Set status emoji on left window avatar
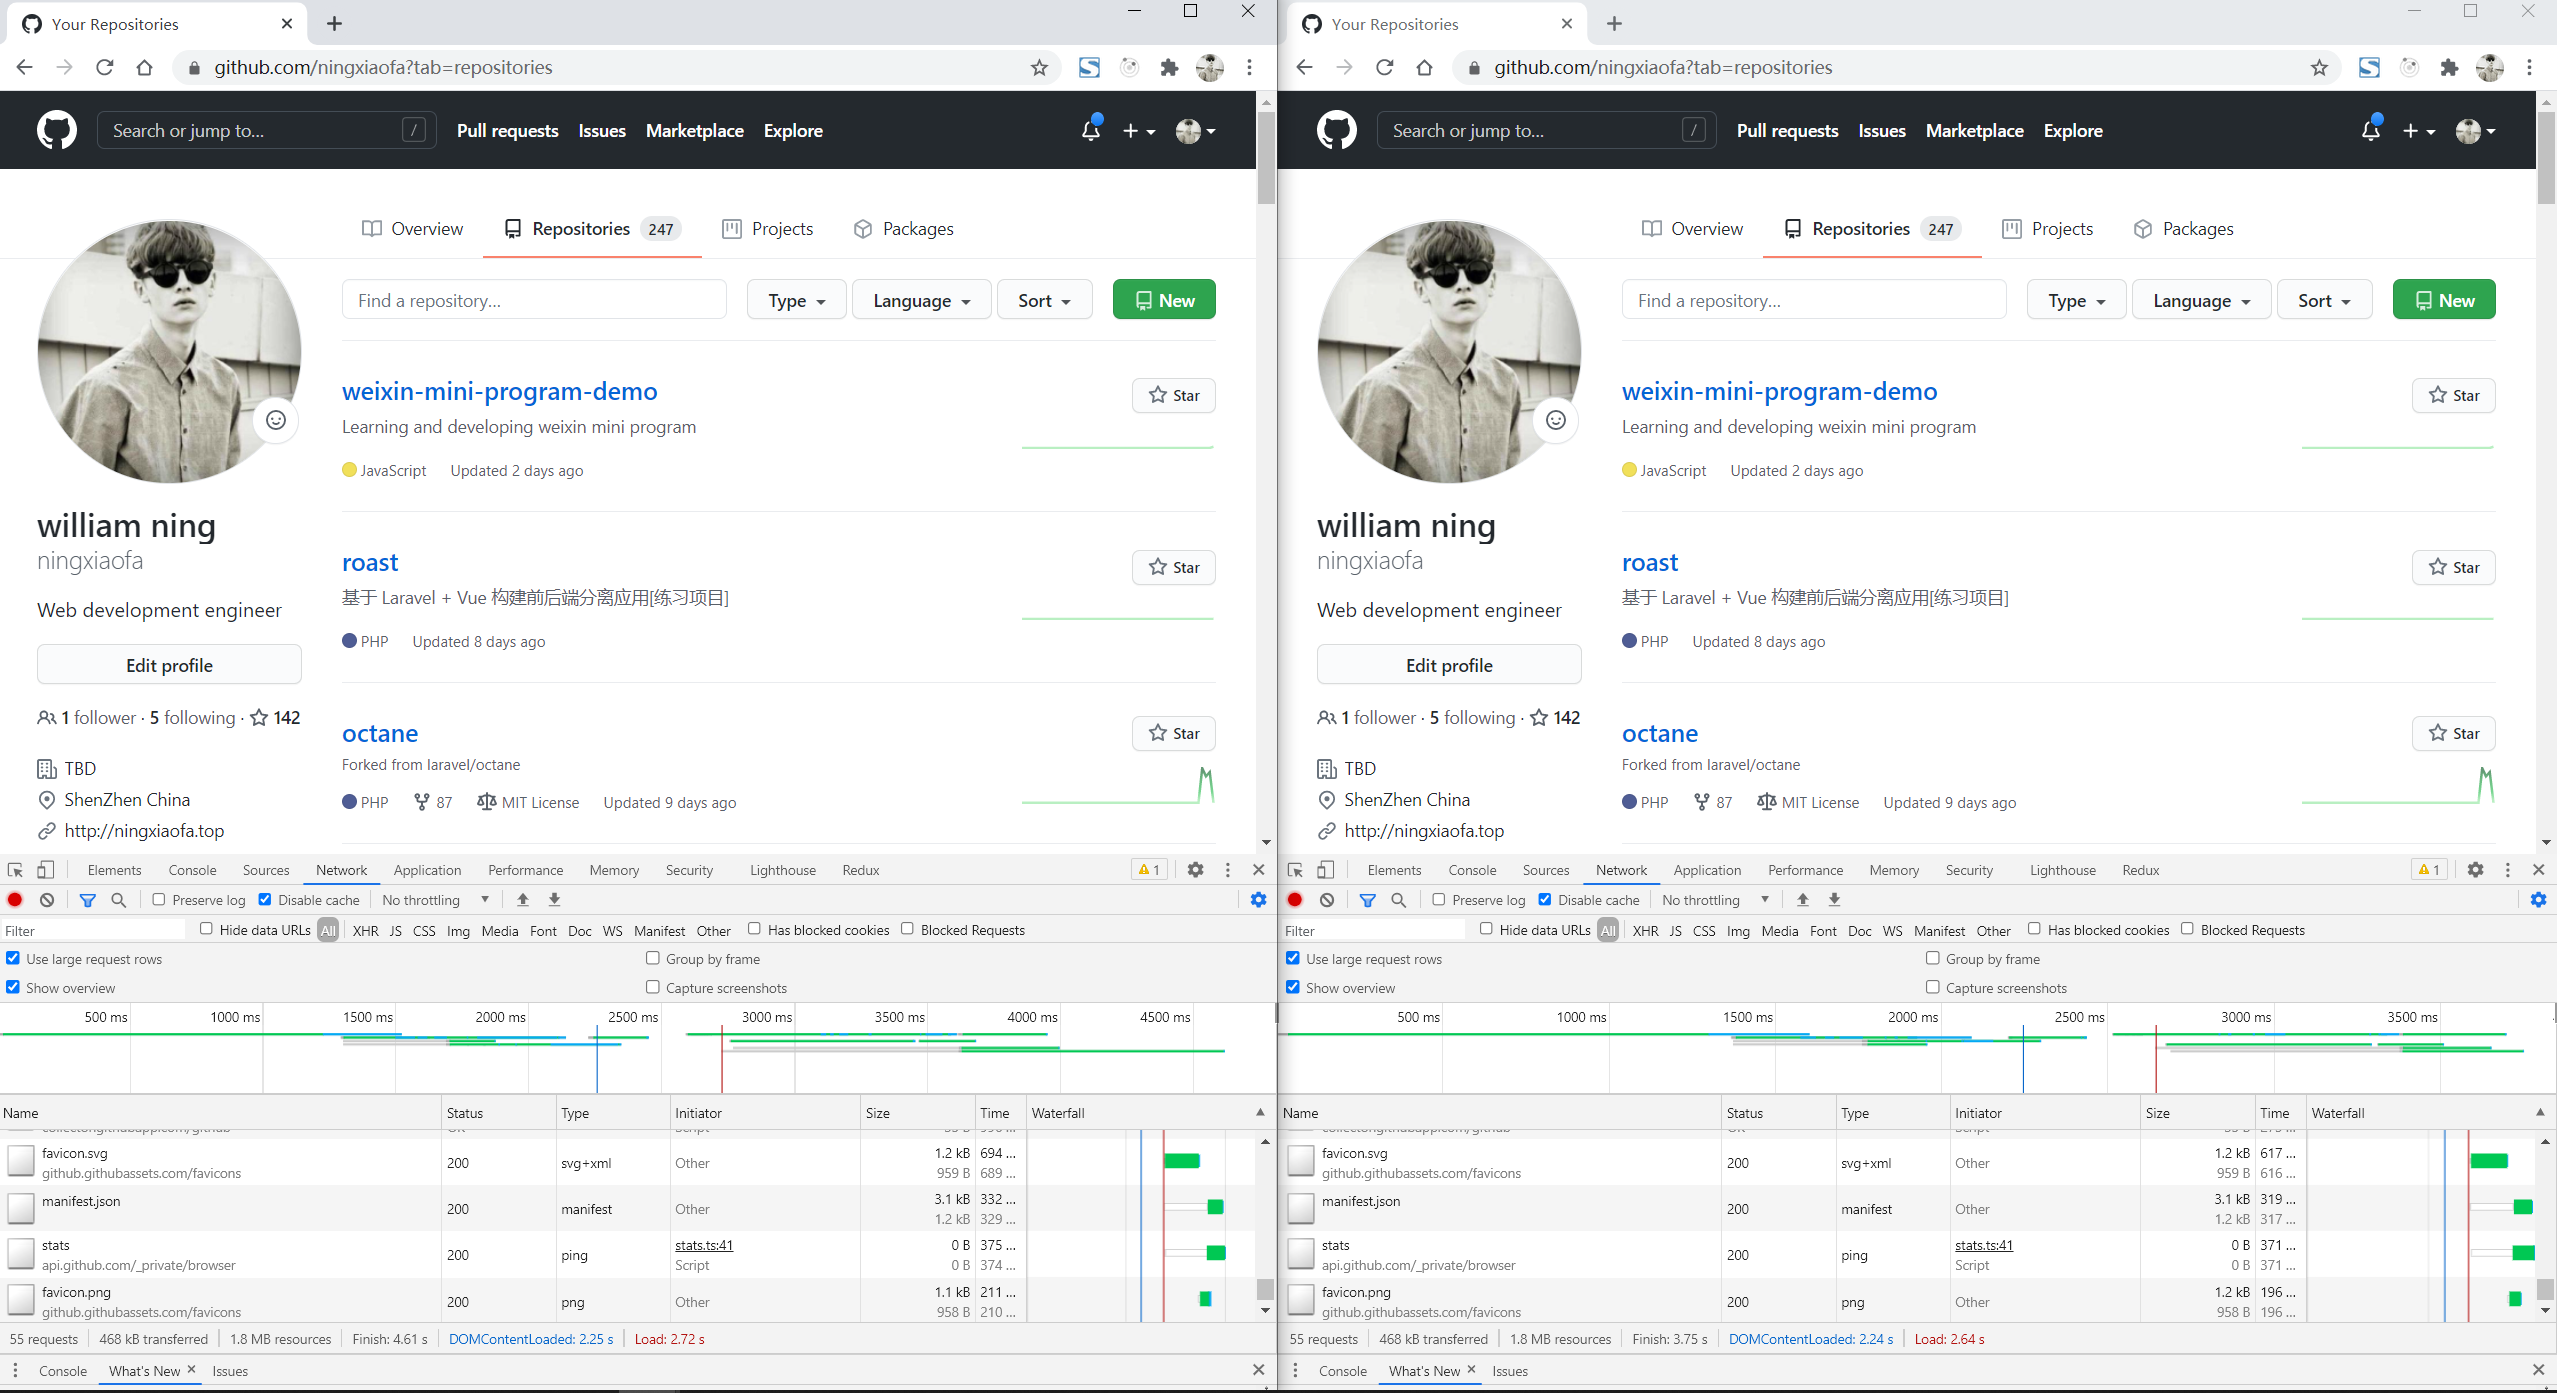 [x=276, y=420]
